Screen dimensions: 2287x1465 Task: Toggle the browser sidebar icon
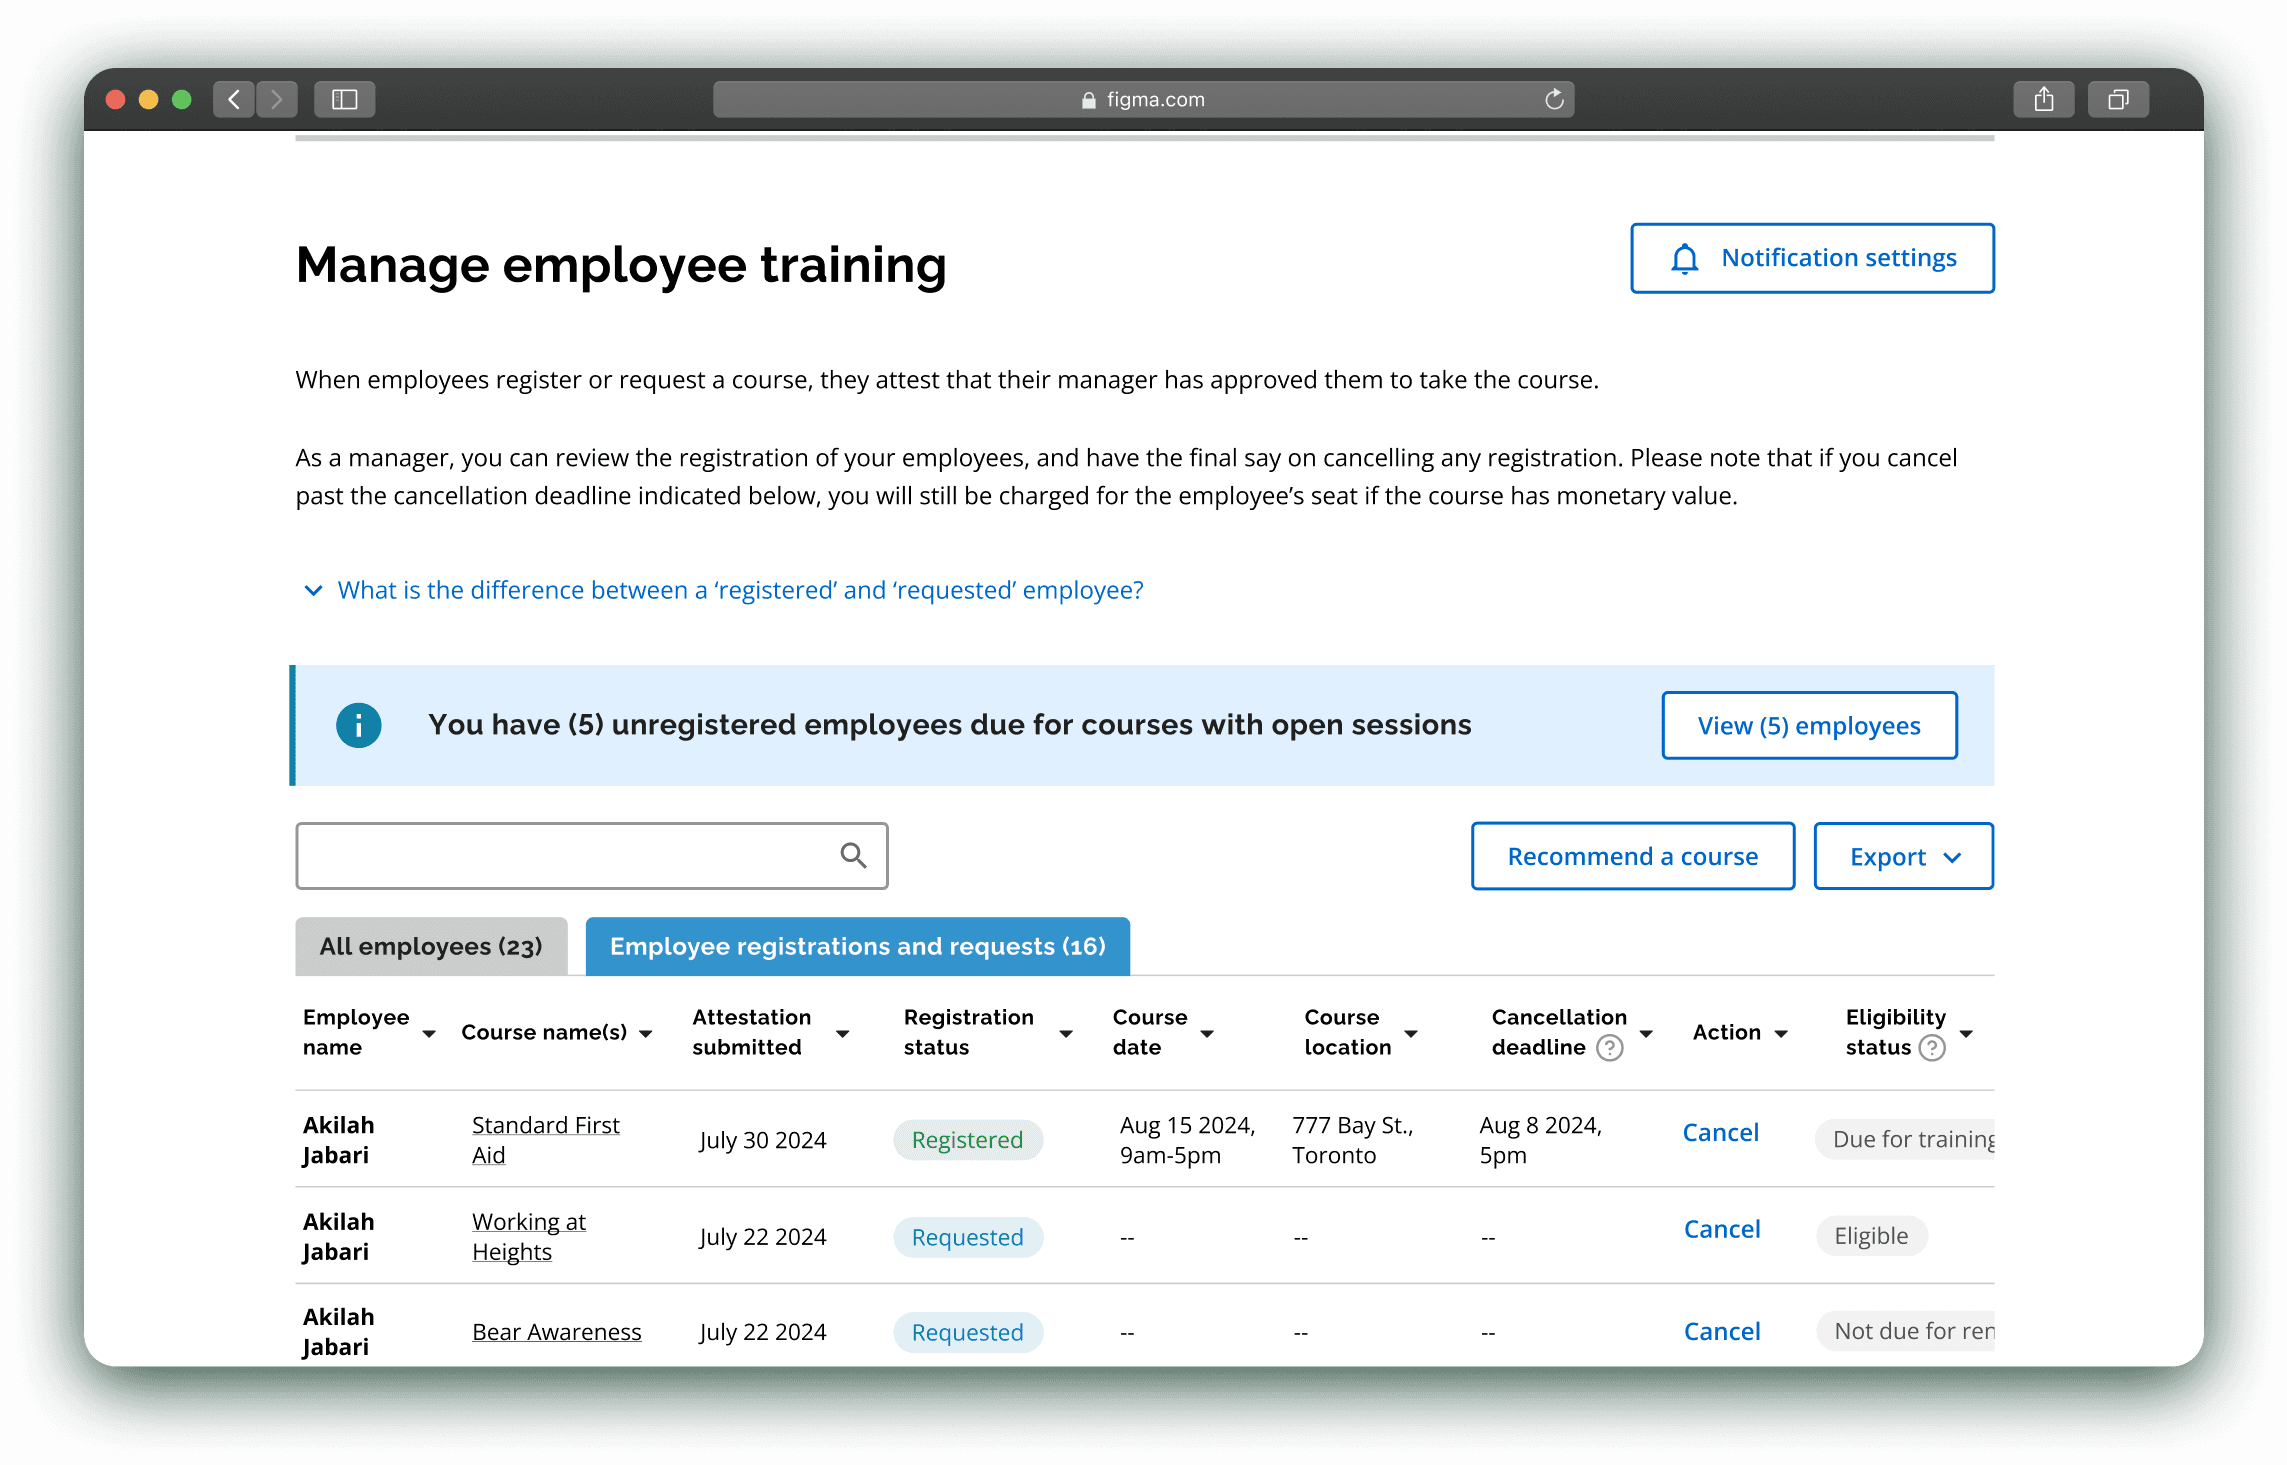tap(344, 99)
